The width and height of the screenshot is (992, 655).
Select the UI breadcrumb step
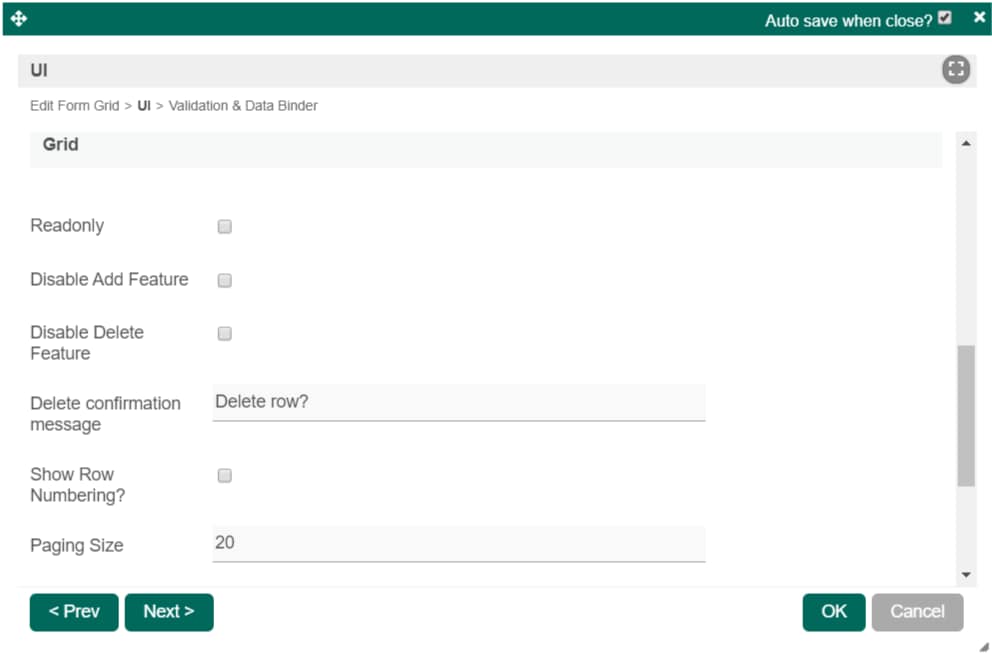click(144, 106)
